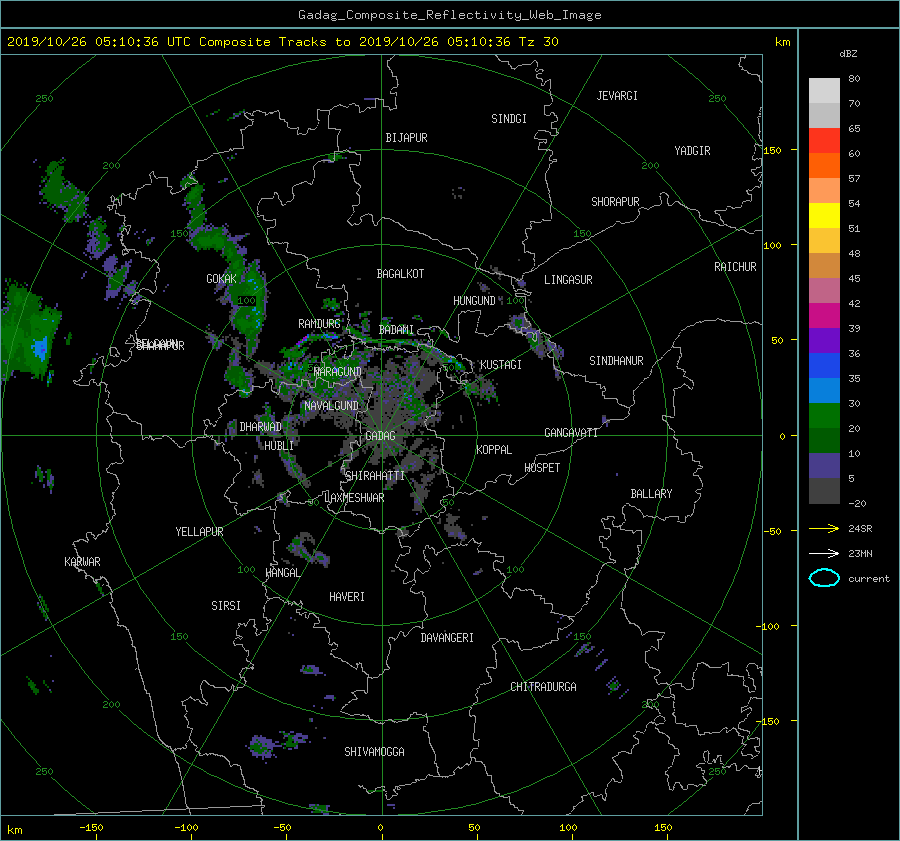Image resolution: width=900 pixels, height=841 pixels.
Task: Select the purple 36–39 dBZ swatch
Action: click(824, 341)
